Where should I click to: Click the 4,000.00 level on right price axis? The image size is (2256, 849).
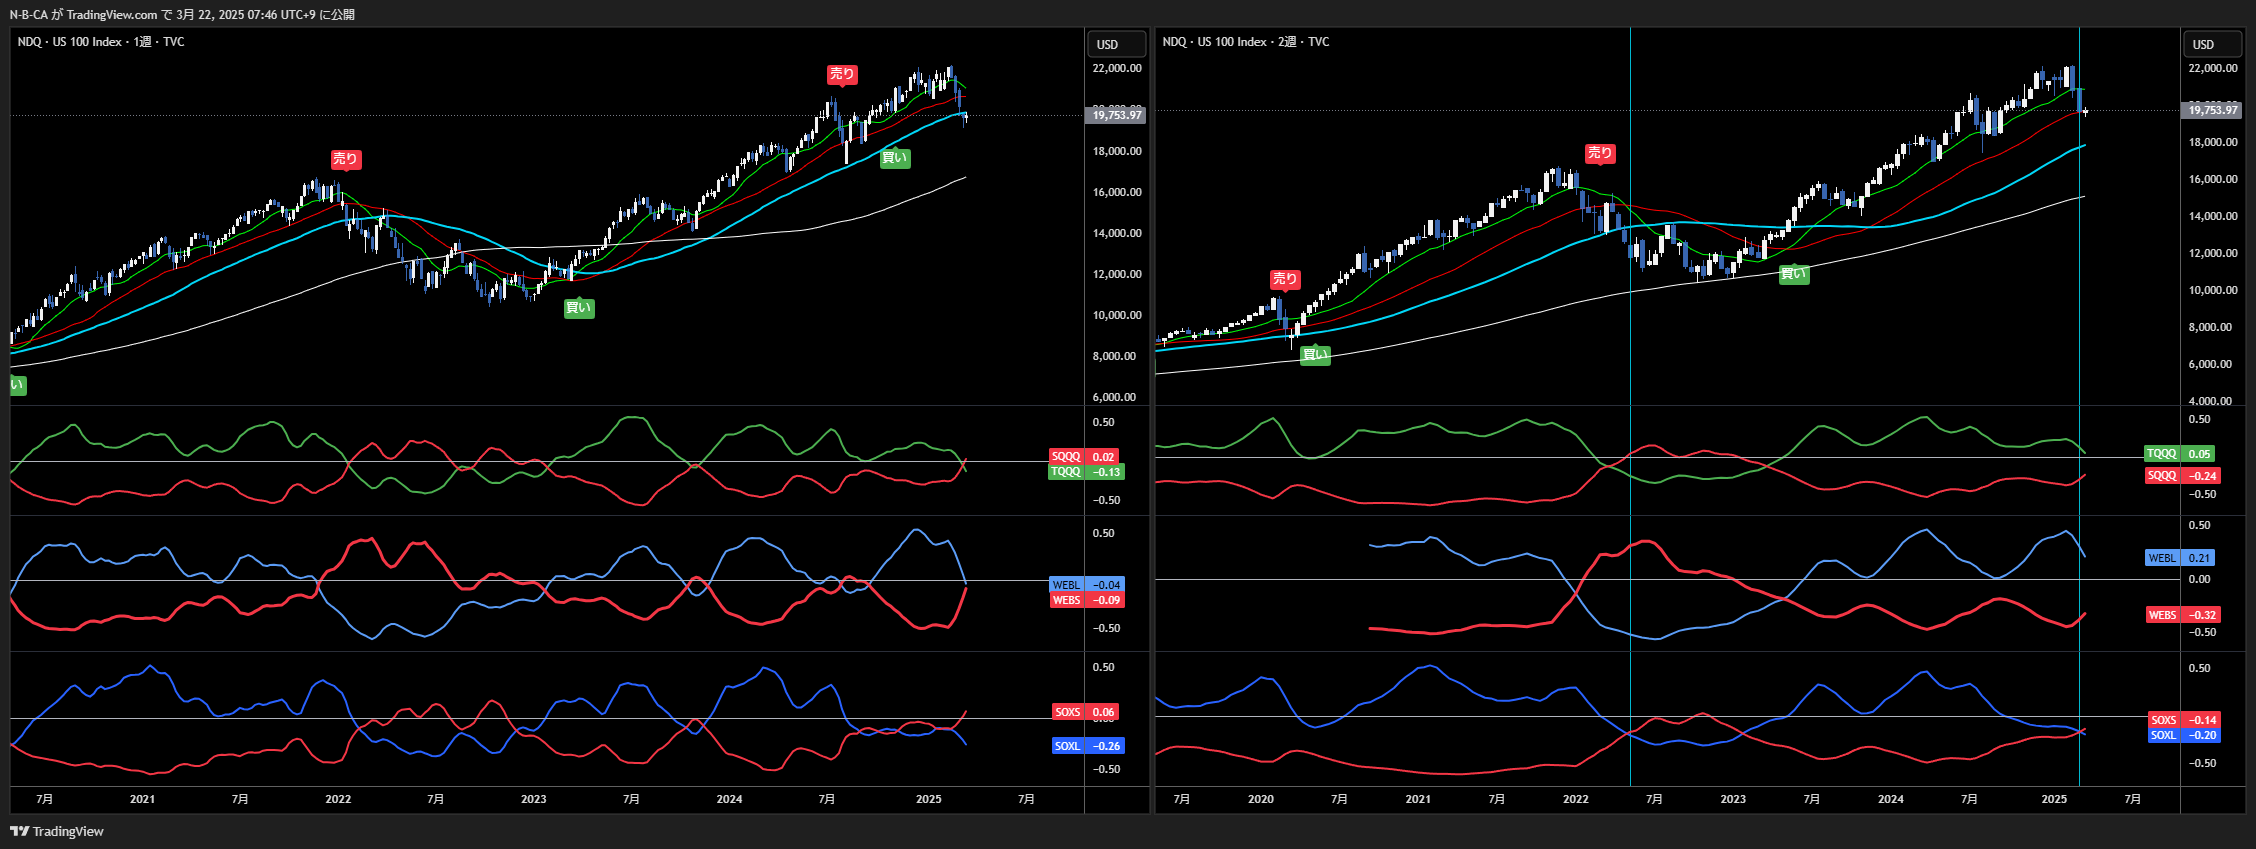tap(2210, 401)
